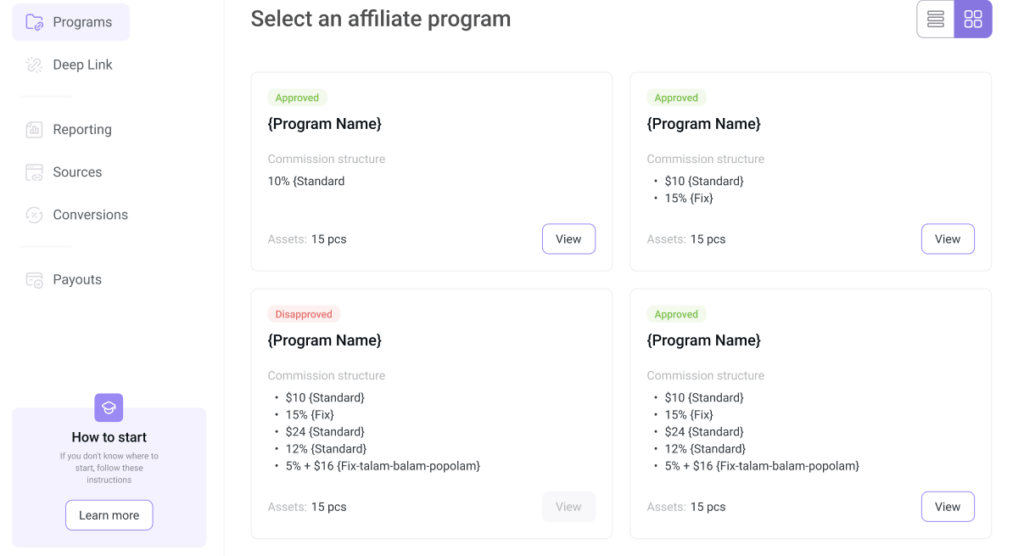
Task: Click the first program's Approved badge
Action: click(x=297, y=98)
